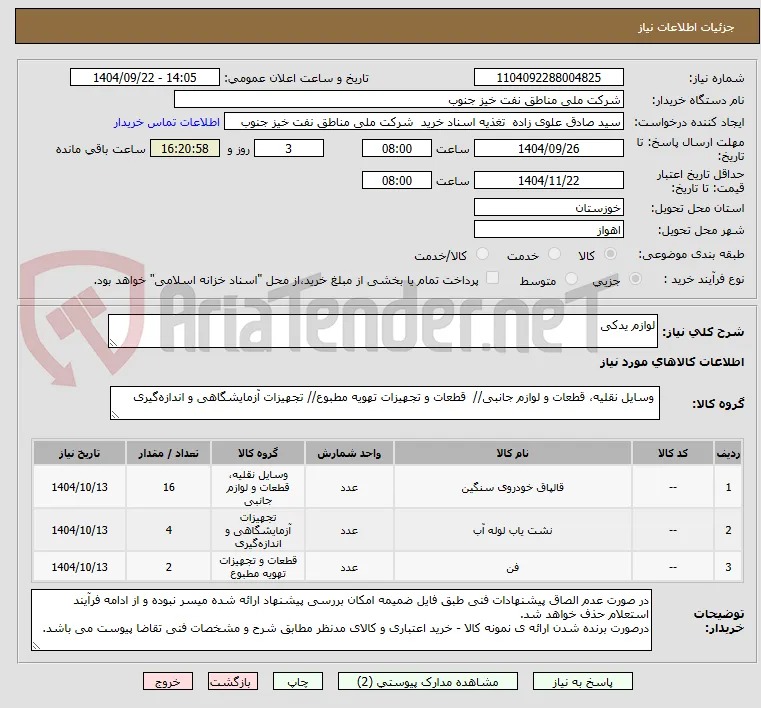Click the استان محل تحویل field خوزستان
761x708 pixels.
[548, 208]
